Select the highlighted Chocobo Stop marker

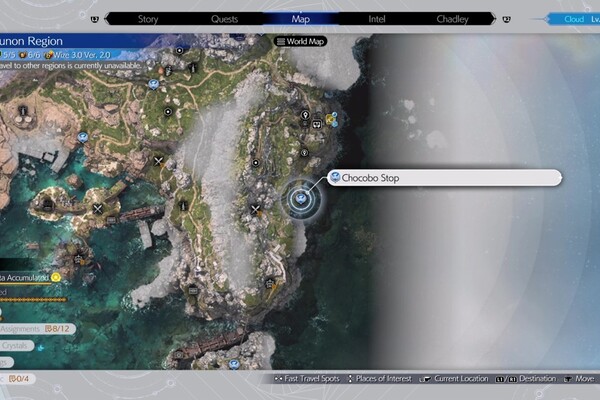click(301, 198)
